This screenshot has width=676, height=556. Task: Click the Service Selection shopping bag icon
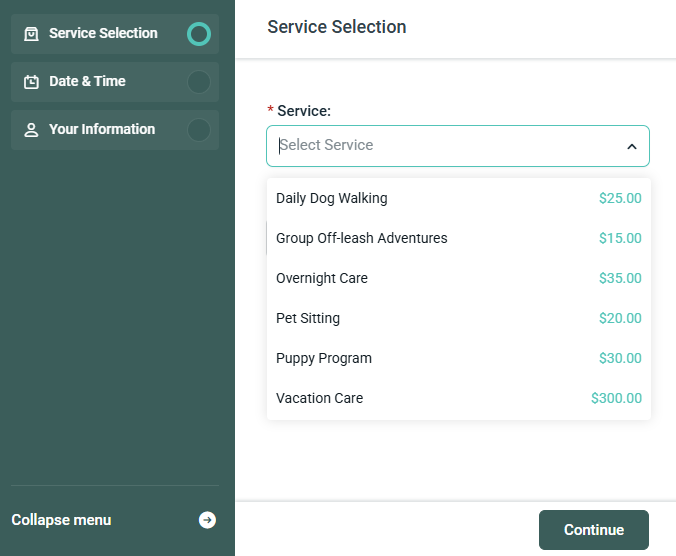(31, 34)
